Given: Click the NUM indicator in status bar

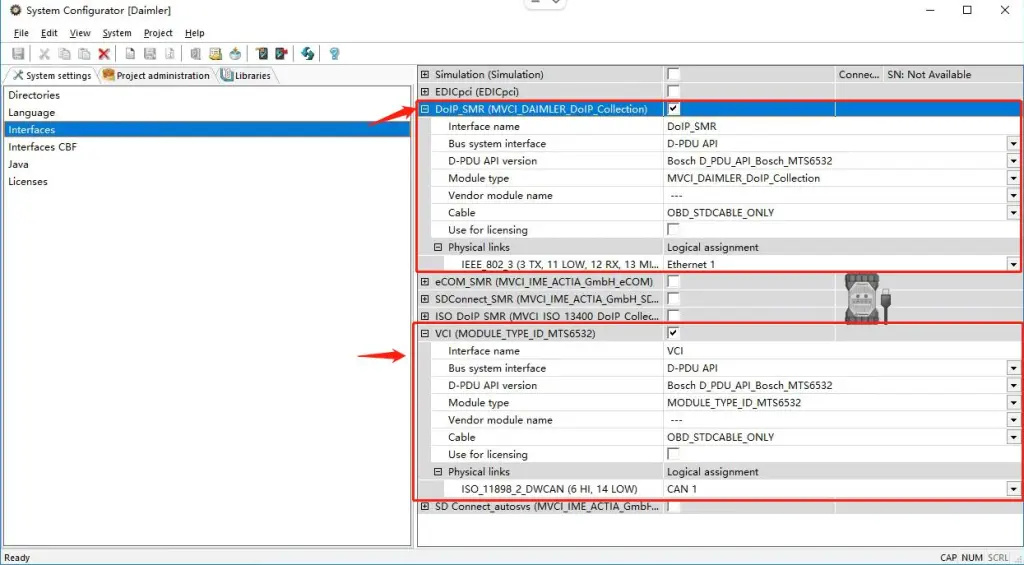Looking at the screenshot, I should [972, 558].
